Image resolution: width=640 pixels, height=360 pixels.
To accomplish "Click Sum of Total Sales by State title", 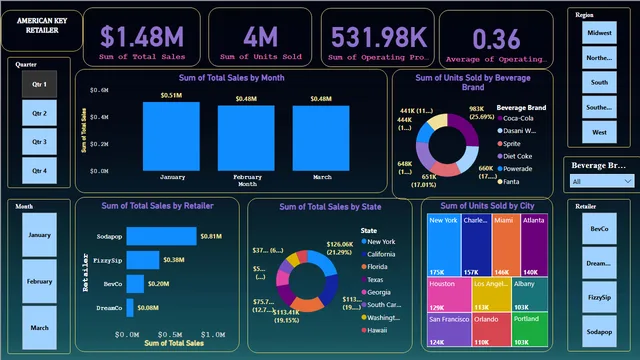I will click(x=330, y=207).
